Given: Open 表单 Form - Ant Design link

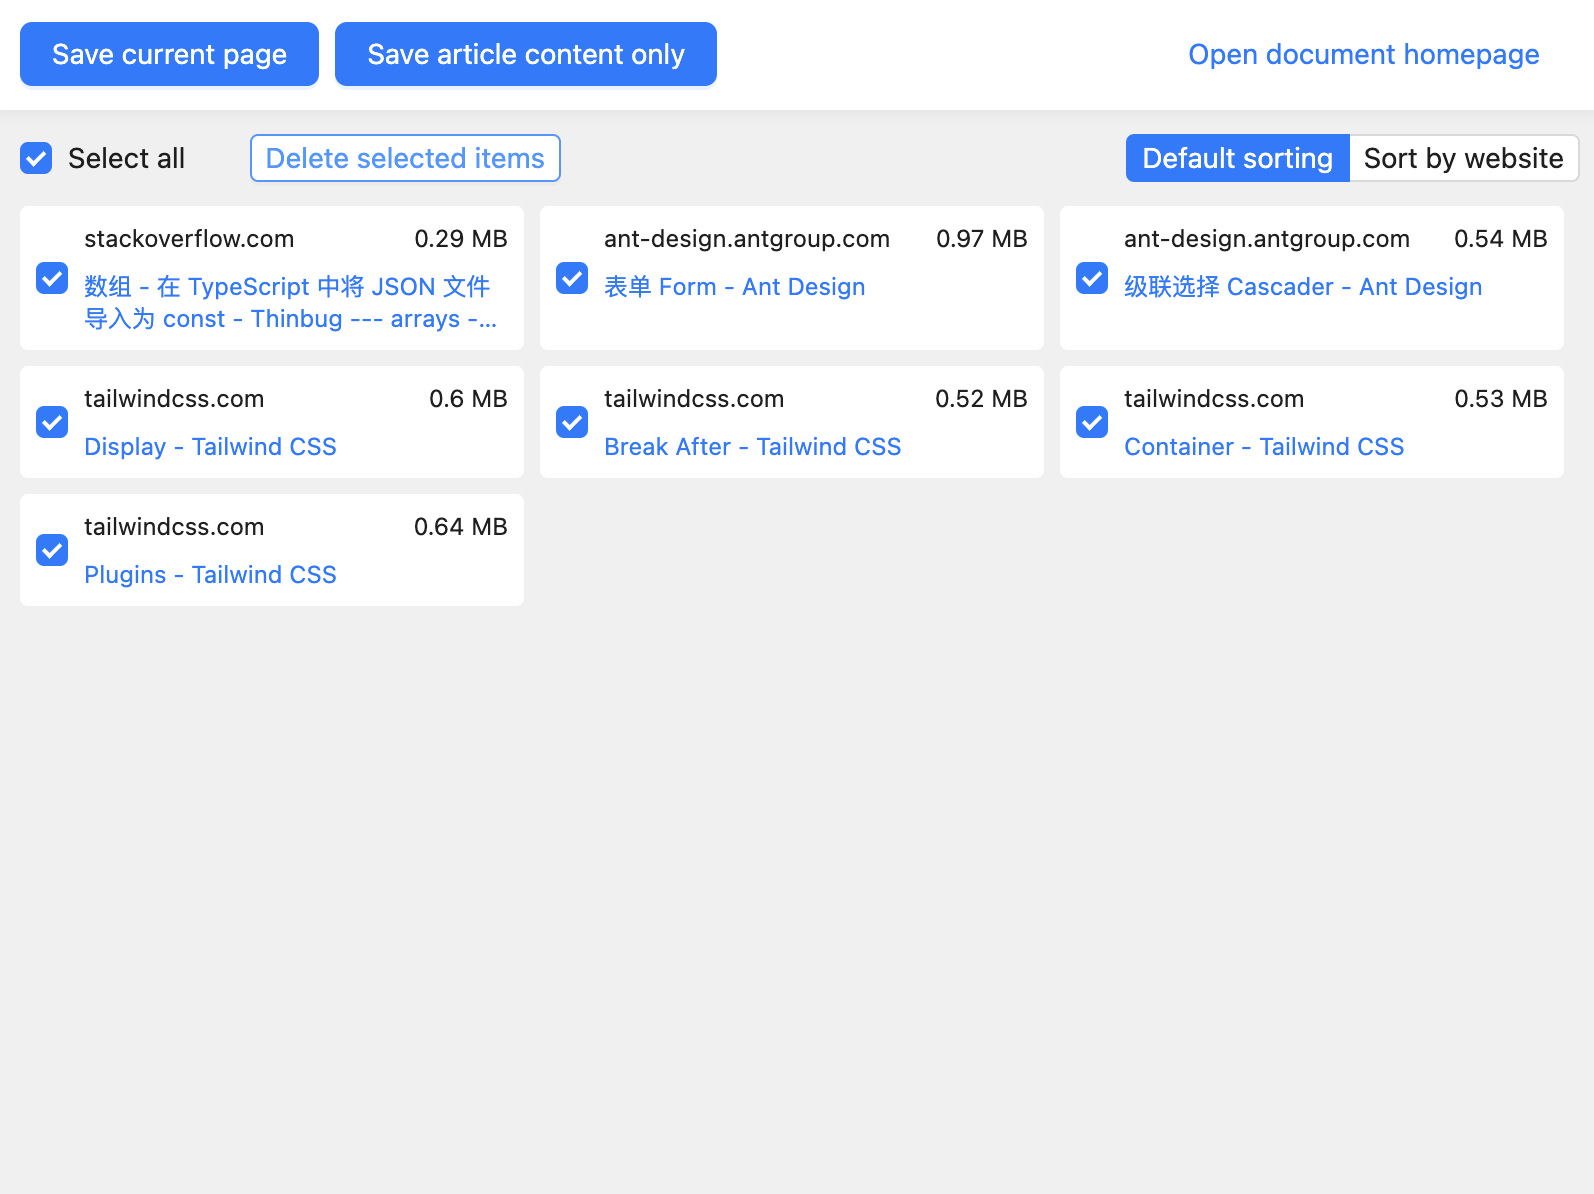Looking at the screenshot, I should 734,287.
